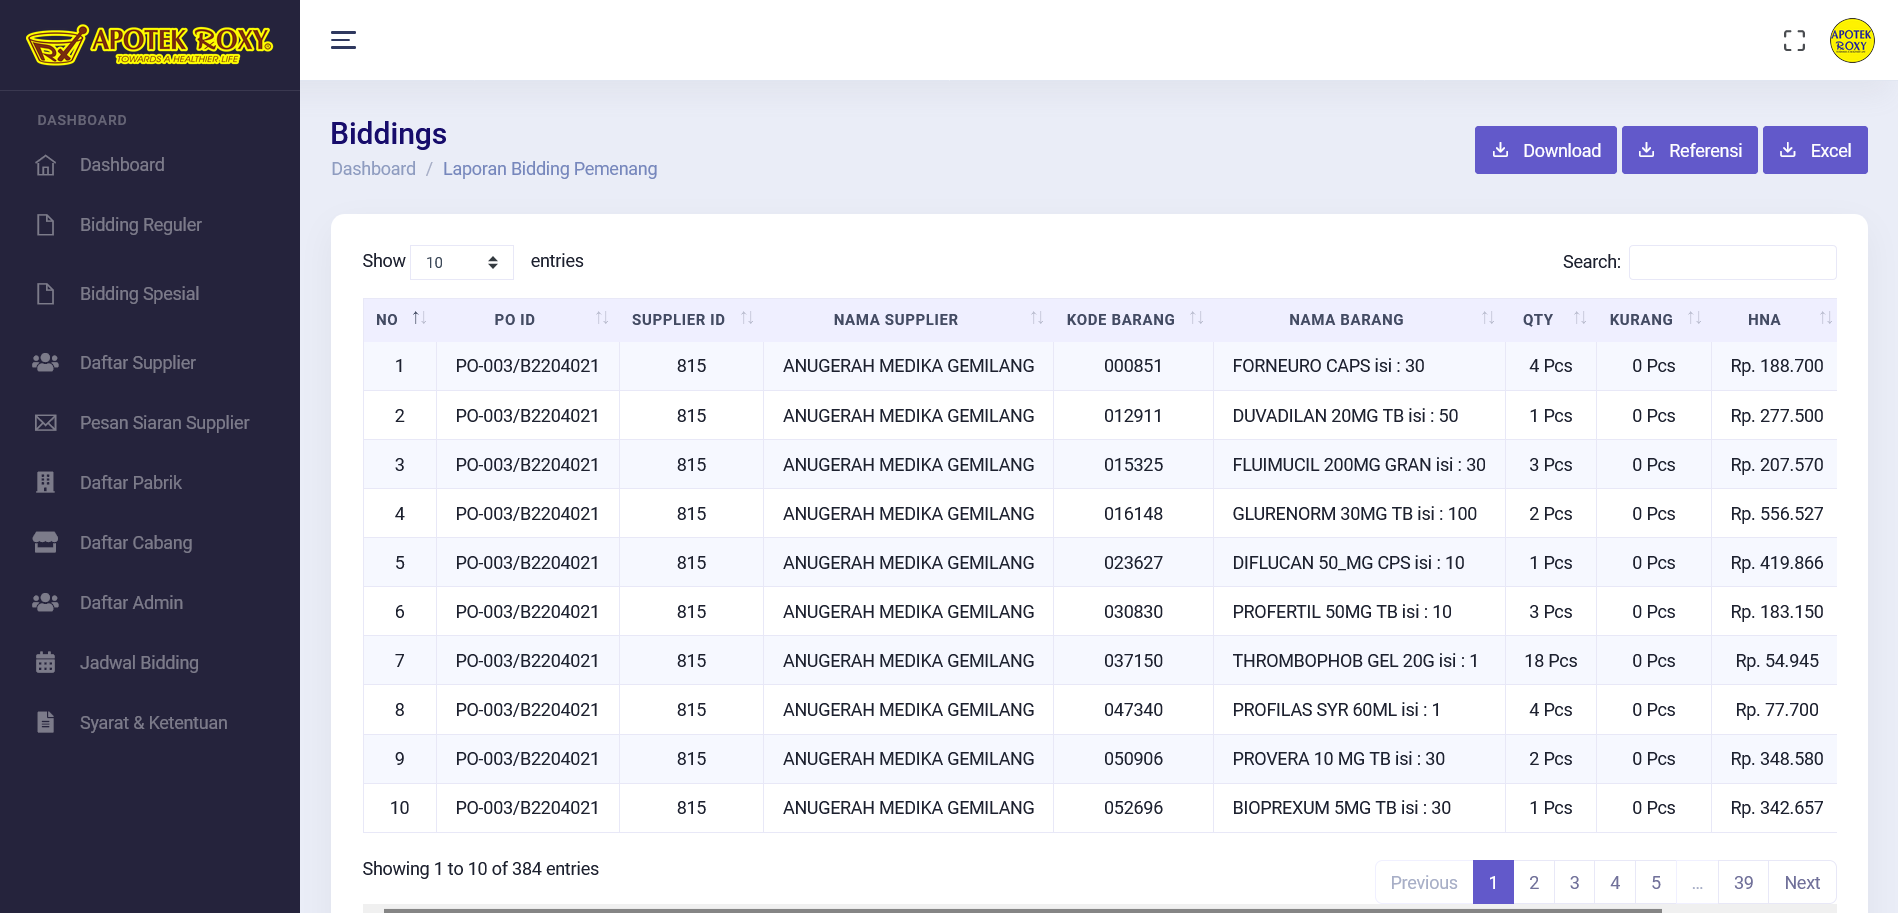
Task: Click the 18 Pcs quantity cell
Action: click(1550, 661)
